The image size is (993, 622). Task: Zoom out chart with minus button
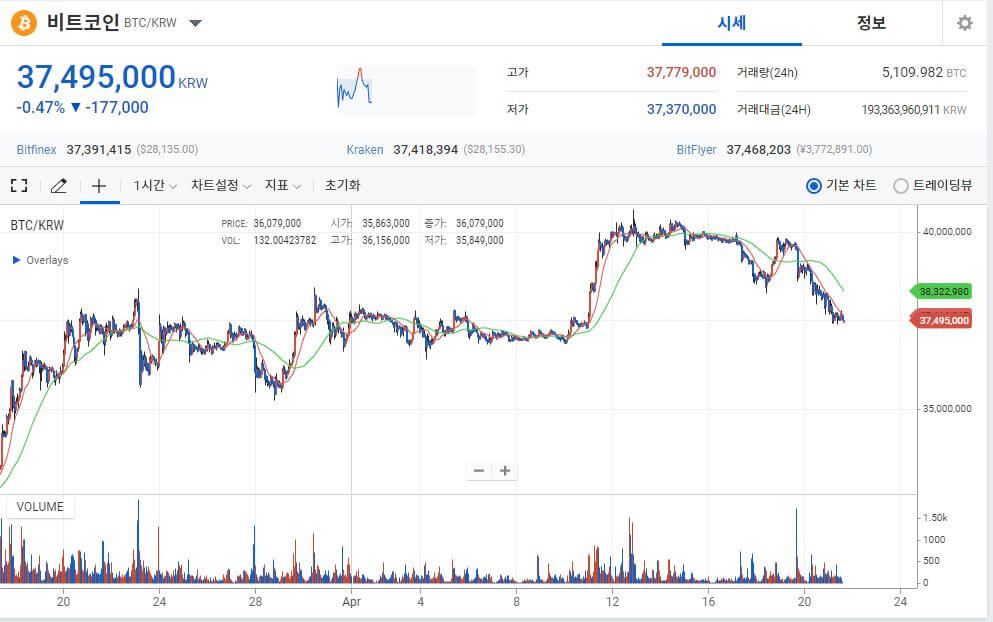point(479,471)
